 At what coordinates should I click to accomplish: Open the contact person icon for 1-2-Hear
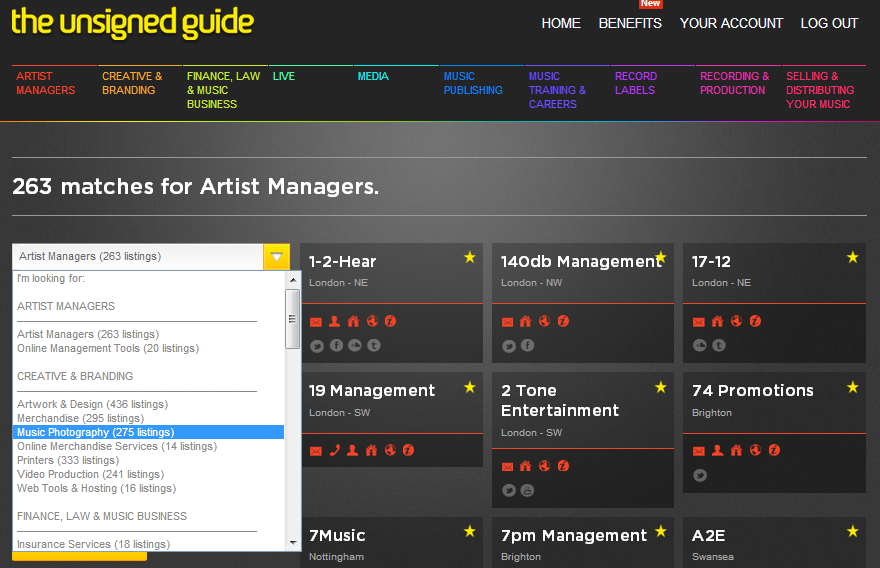[x=334, y=321]
